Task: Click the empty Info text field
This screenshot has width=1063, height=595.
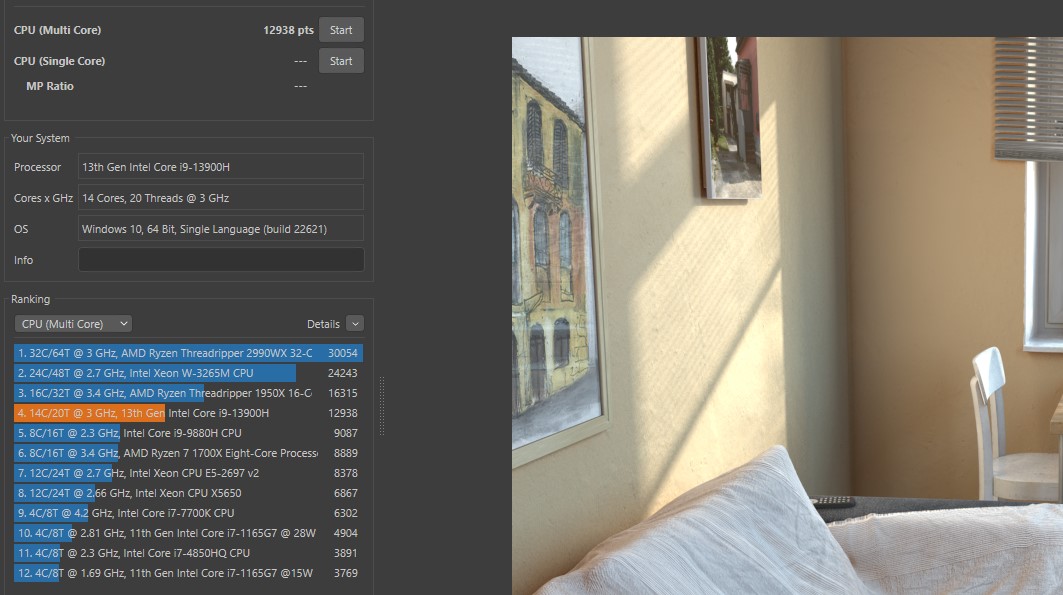Action: pos(221,260)
